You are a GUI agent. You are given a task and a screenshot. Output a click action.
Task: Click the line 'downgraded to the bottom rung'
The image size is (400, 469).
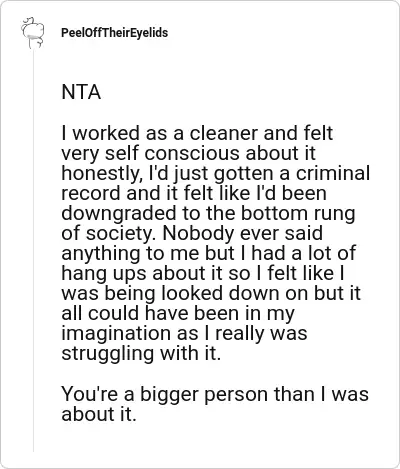pyautogui.click(x=208, y=213)
